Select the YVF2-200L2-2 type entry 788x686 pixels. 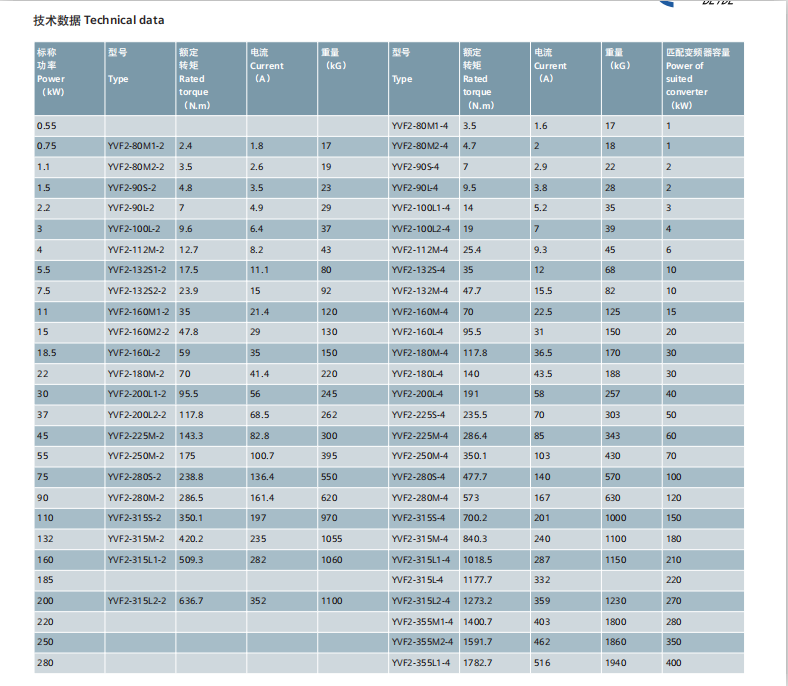point(138,414)
